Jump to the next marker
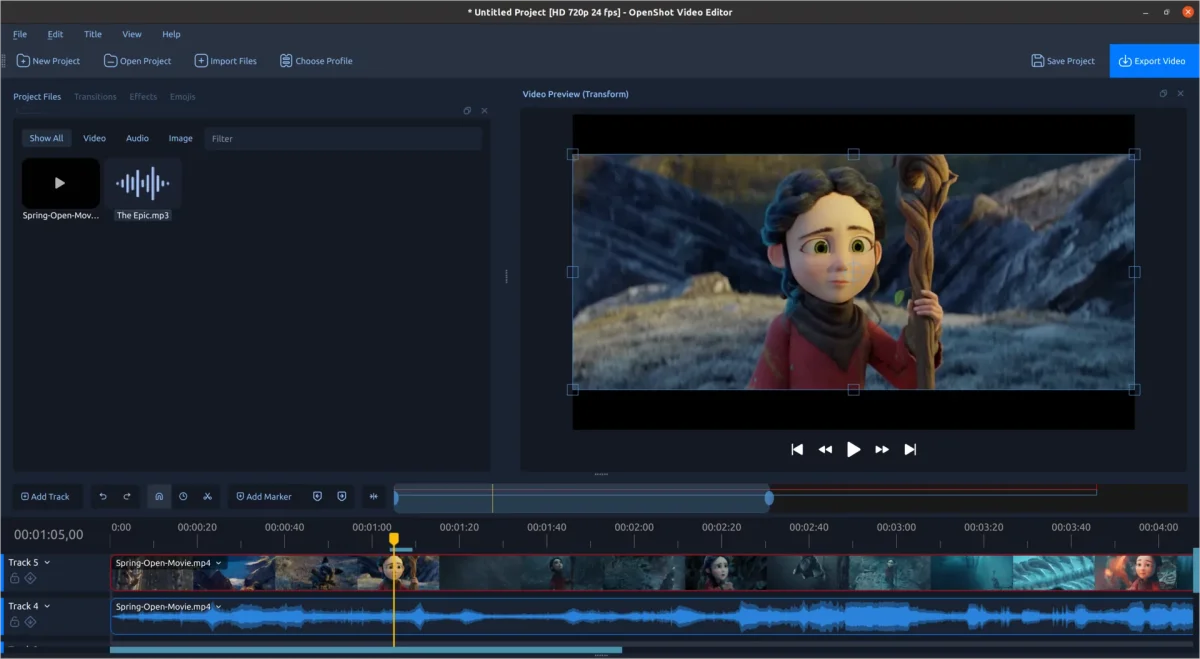Image resolution: width=1200 pixels, height=659 pixels. click(342, 496)
